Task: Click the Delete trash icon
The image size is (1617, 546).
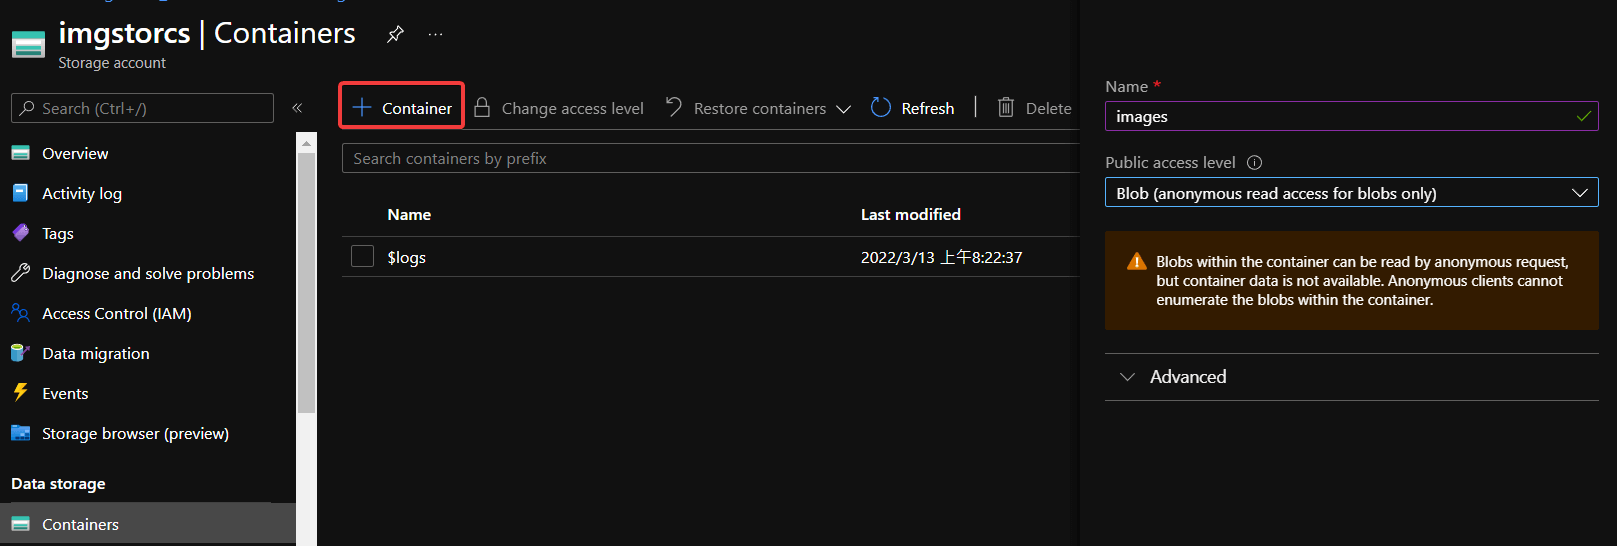Action: tap(1006, 108)
